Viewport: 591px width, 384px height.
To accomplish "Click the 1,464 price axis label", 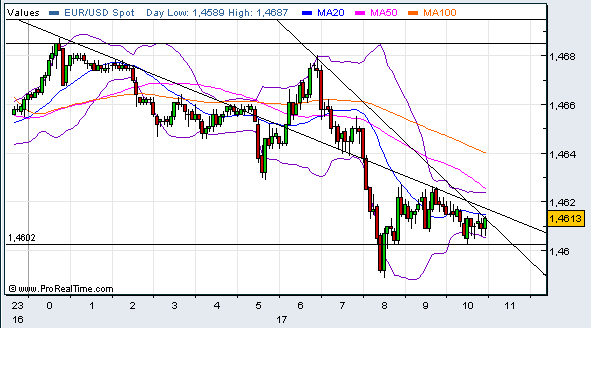I will (x=563, y=154).
